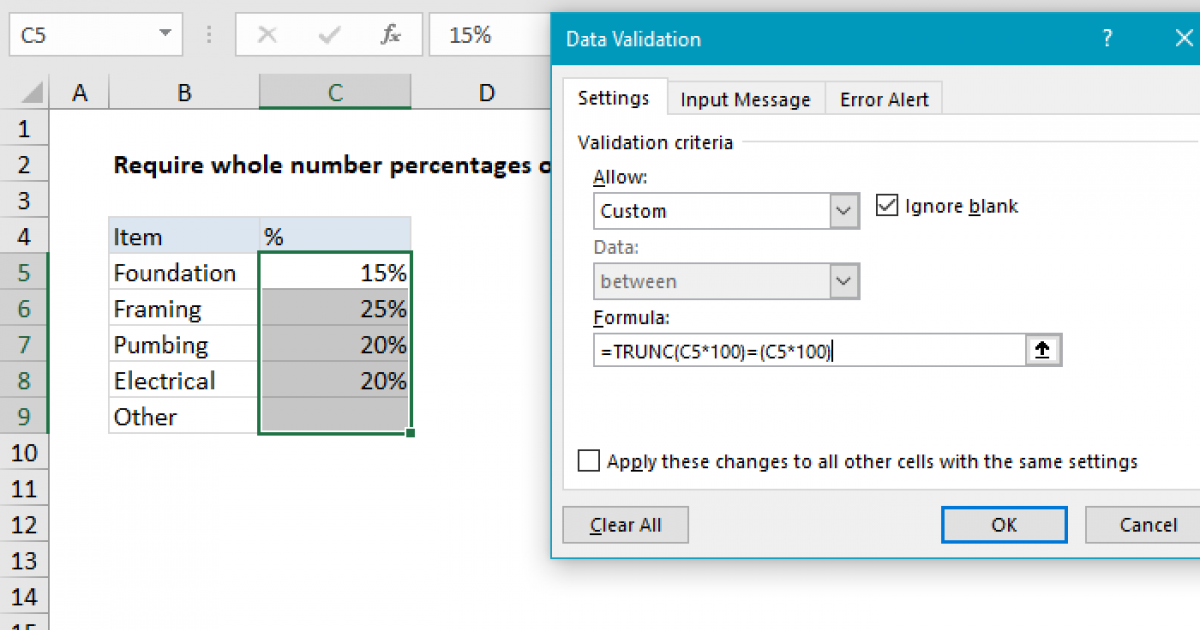Click the Help question mark on Data Validation dialog
This screenshot has width=1200, height=630.
pos(1107,37)
